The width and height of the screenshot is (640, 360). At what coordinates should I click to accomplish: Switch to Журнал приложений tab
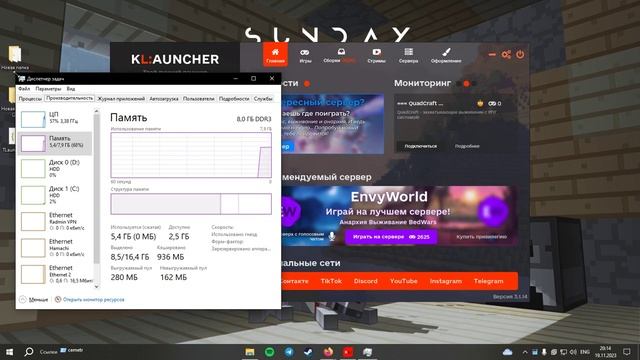coord(121,99)
